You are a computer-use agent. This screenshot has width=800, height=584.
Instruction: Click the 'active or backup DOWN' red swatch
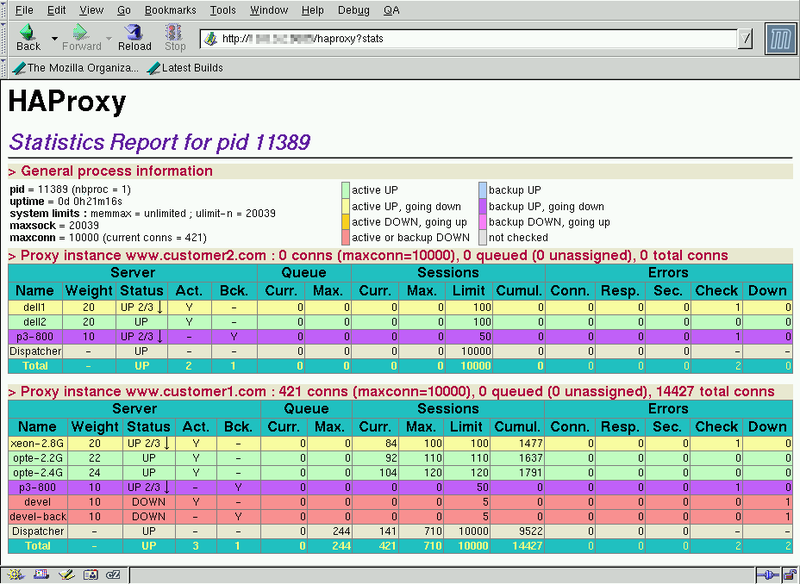(345, 237)
